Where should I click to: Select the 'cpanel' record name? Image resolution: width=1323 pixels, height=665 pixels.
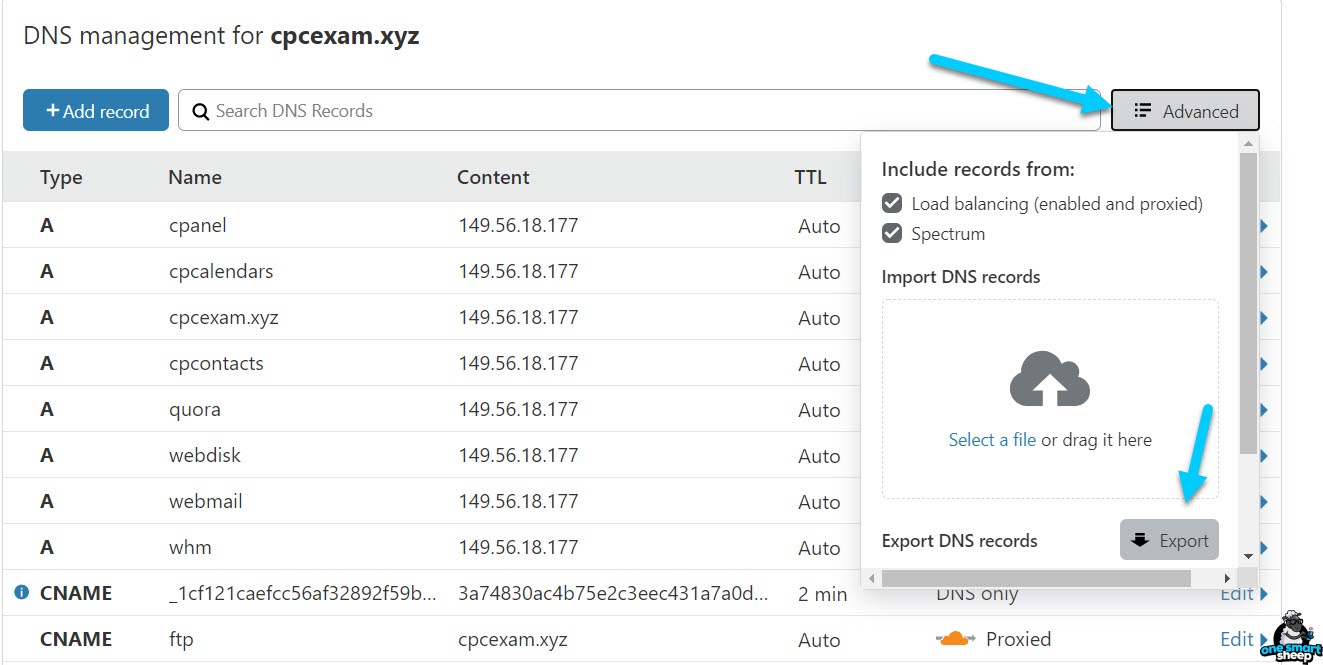pyautogui.click(x=198, y=226)
